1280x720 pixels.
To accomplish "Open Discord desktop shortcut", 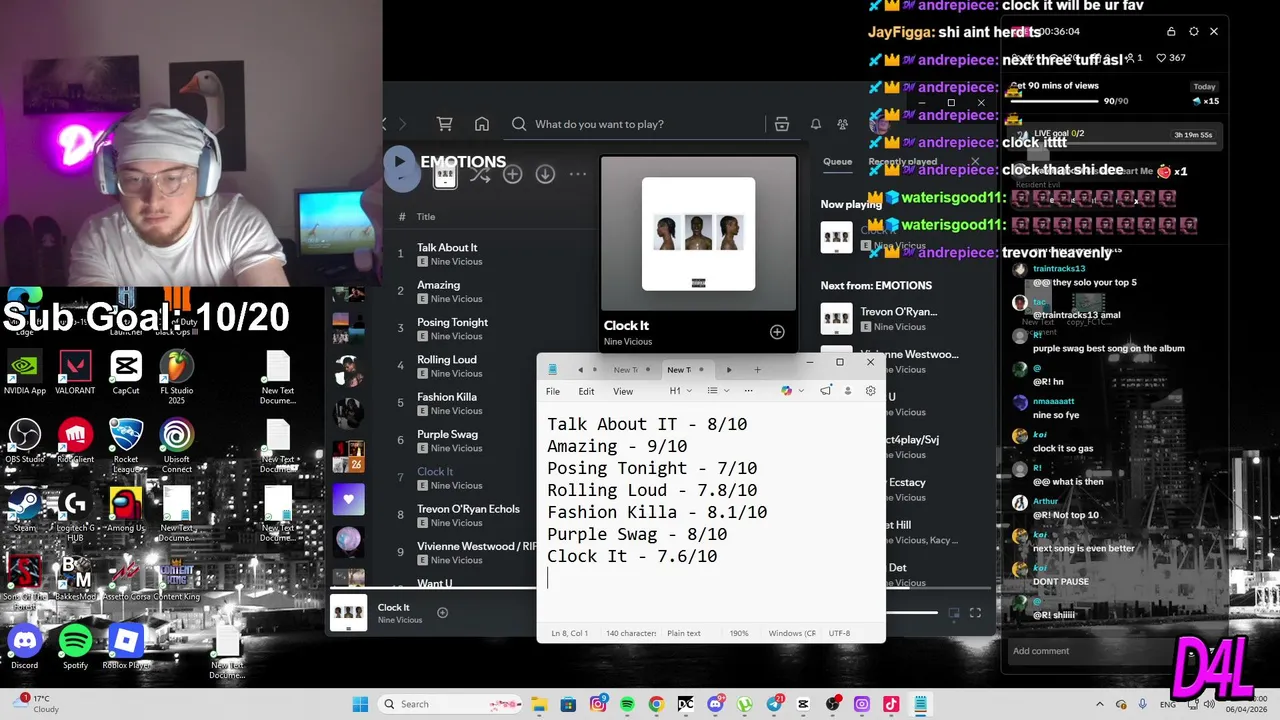I will point(25,647).
